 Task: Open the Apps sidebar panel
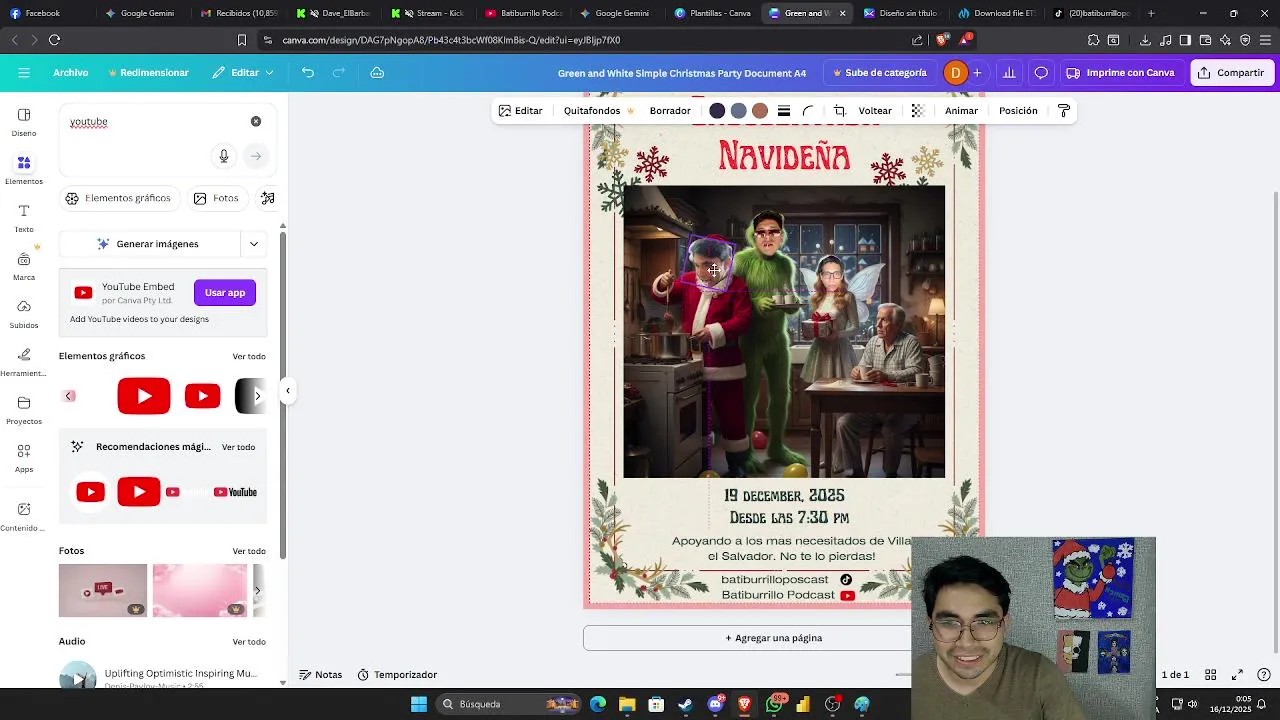24,458
